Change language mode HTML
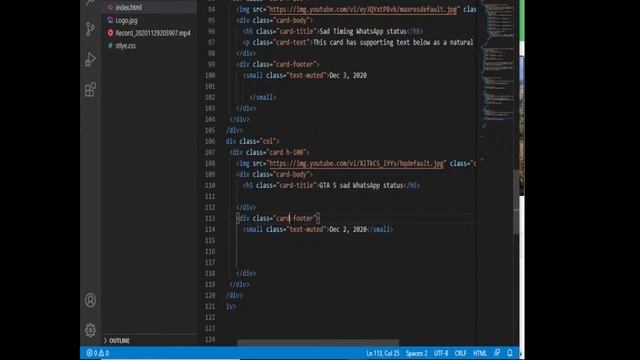This screenshot has width=640, height=360. point(480,353)
